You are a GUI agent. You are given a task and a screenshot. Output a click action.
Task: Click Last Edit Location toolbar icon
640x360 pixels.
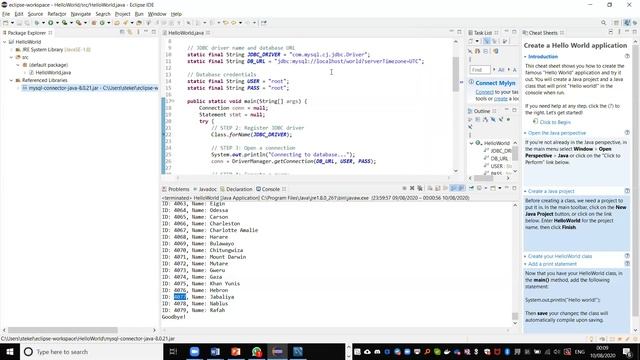click(x=225, y=23)
